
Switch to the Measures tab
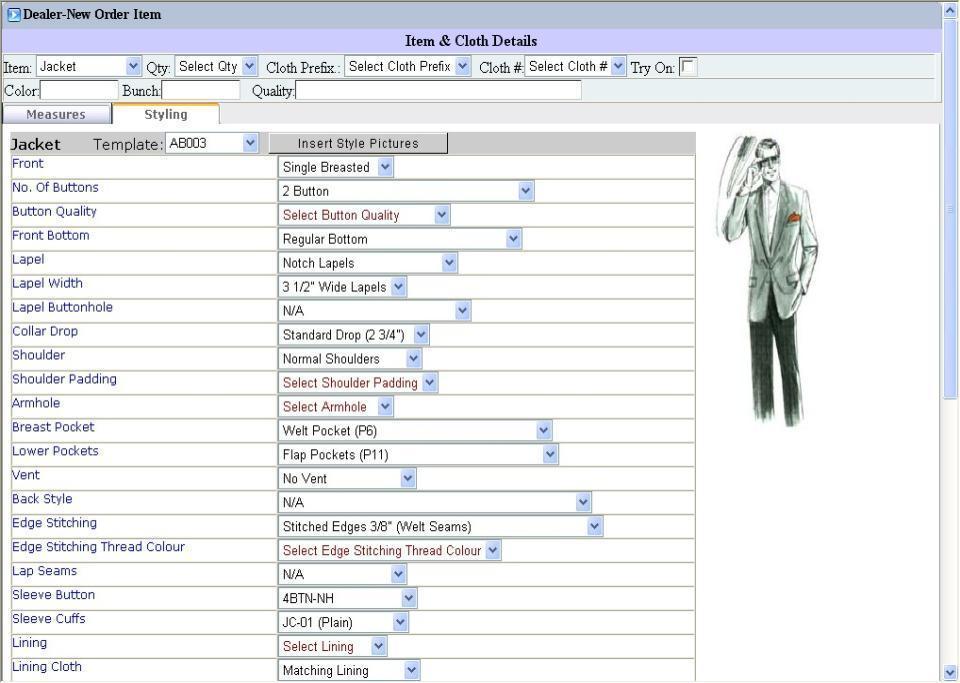pos(56,114)
